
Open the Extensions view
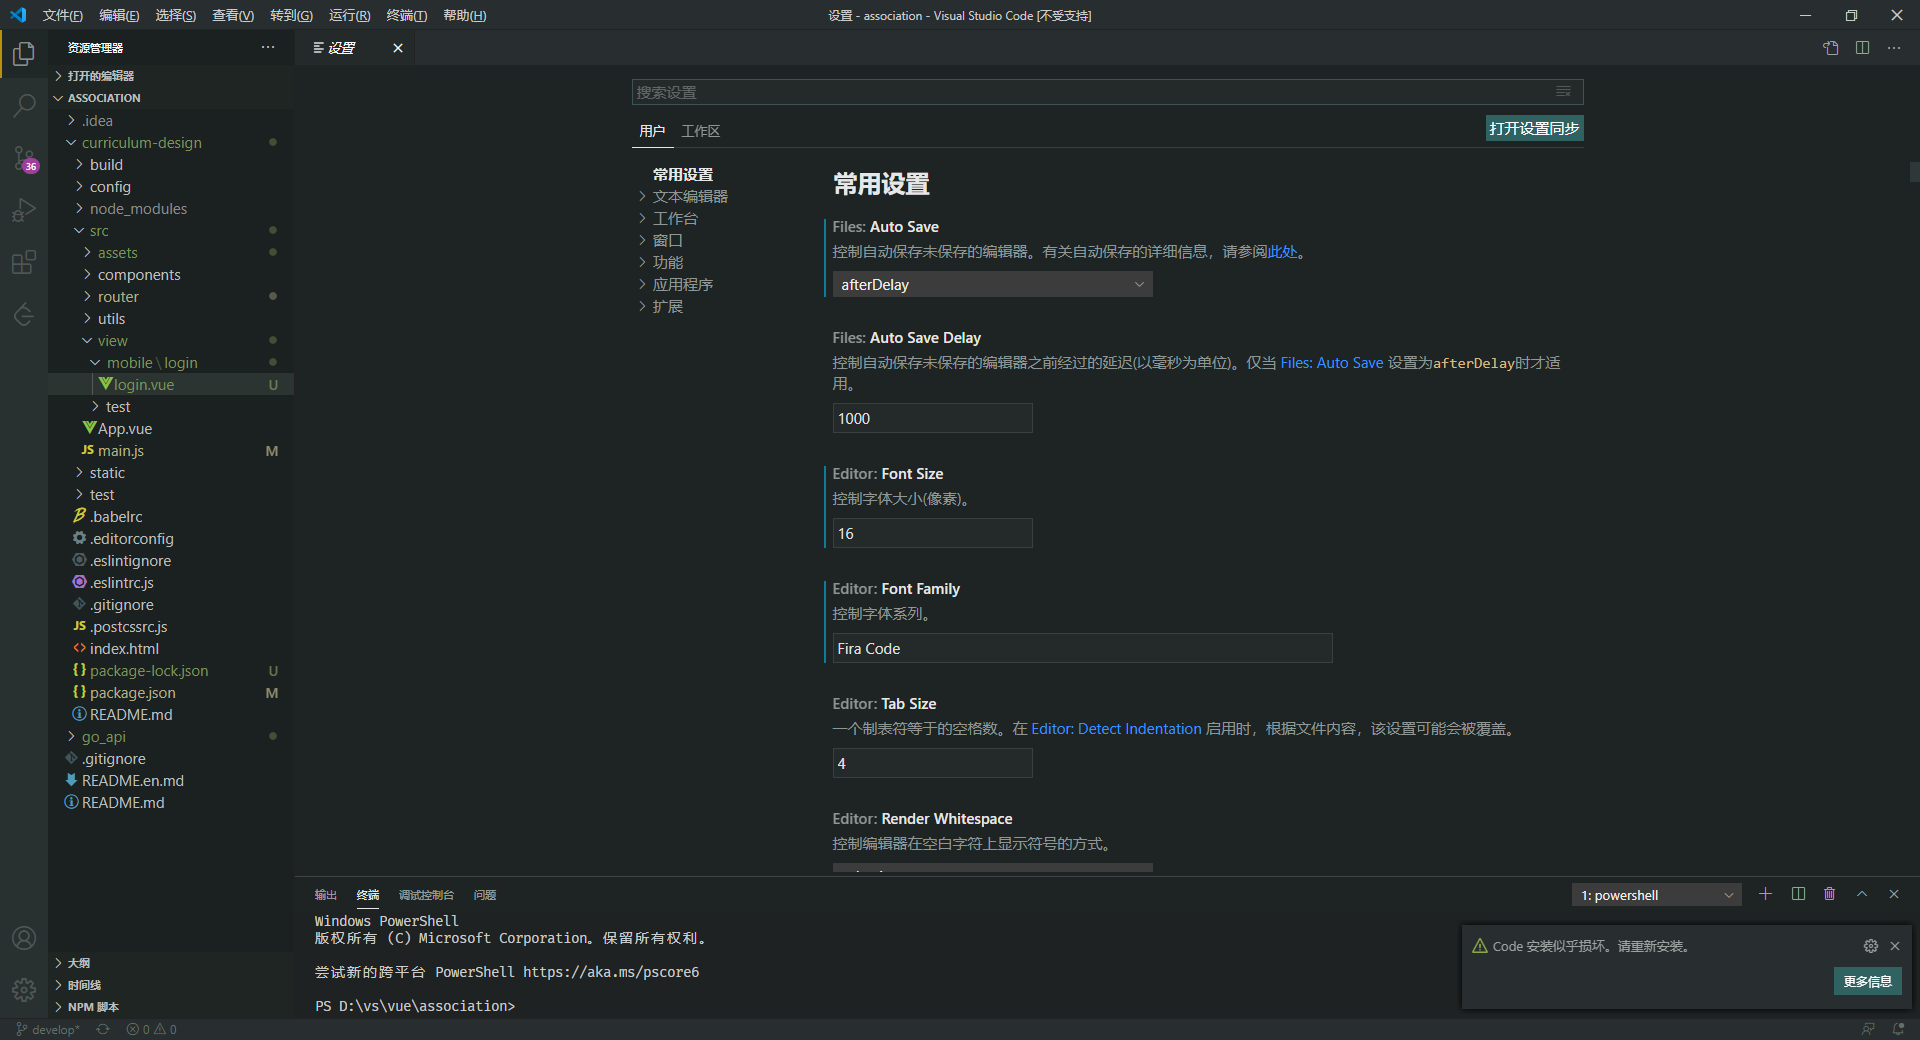[24, 262]
